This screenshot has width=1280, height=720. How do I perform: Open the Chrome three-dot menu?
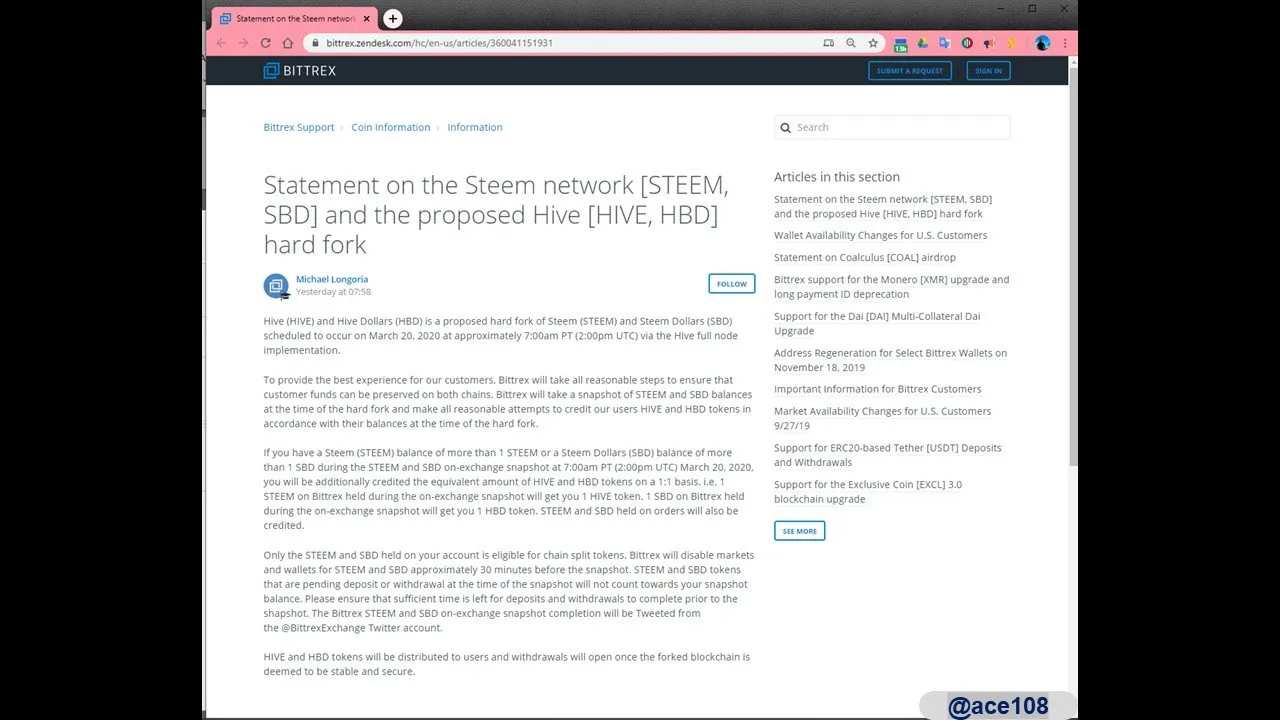[1065, 43]
